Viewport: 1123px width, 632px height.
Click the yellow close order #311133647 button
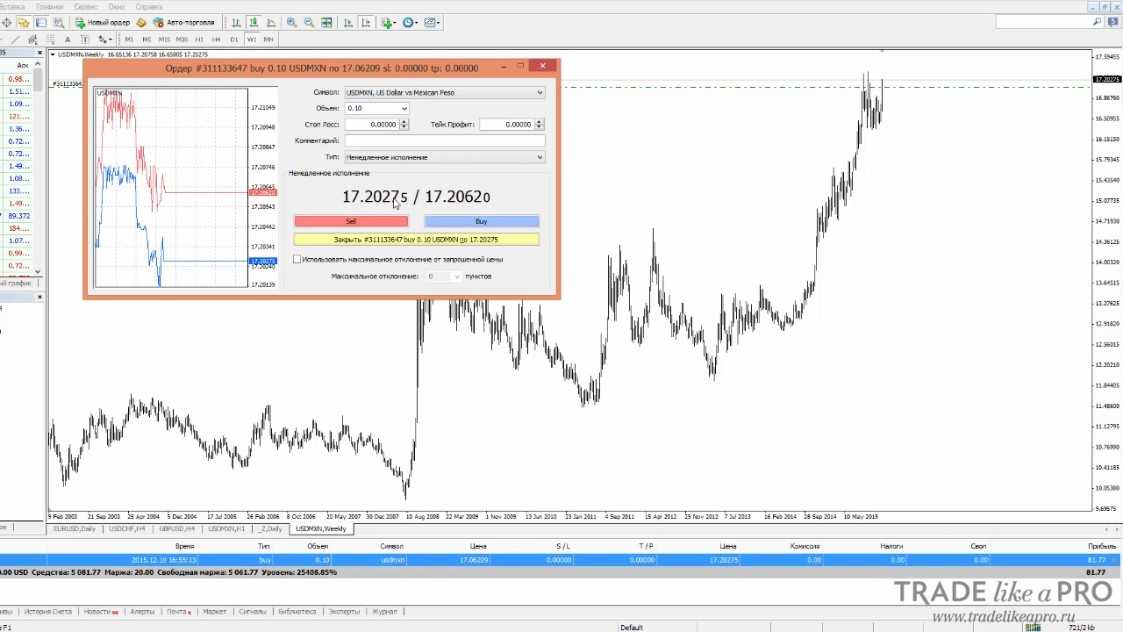coord(416,240)
